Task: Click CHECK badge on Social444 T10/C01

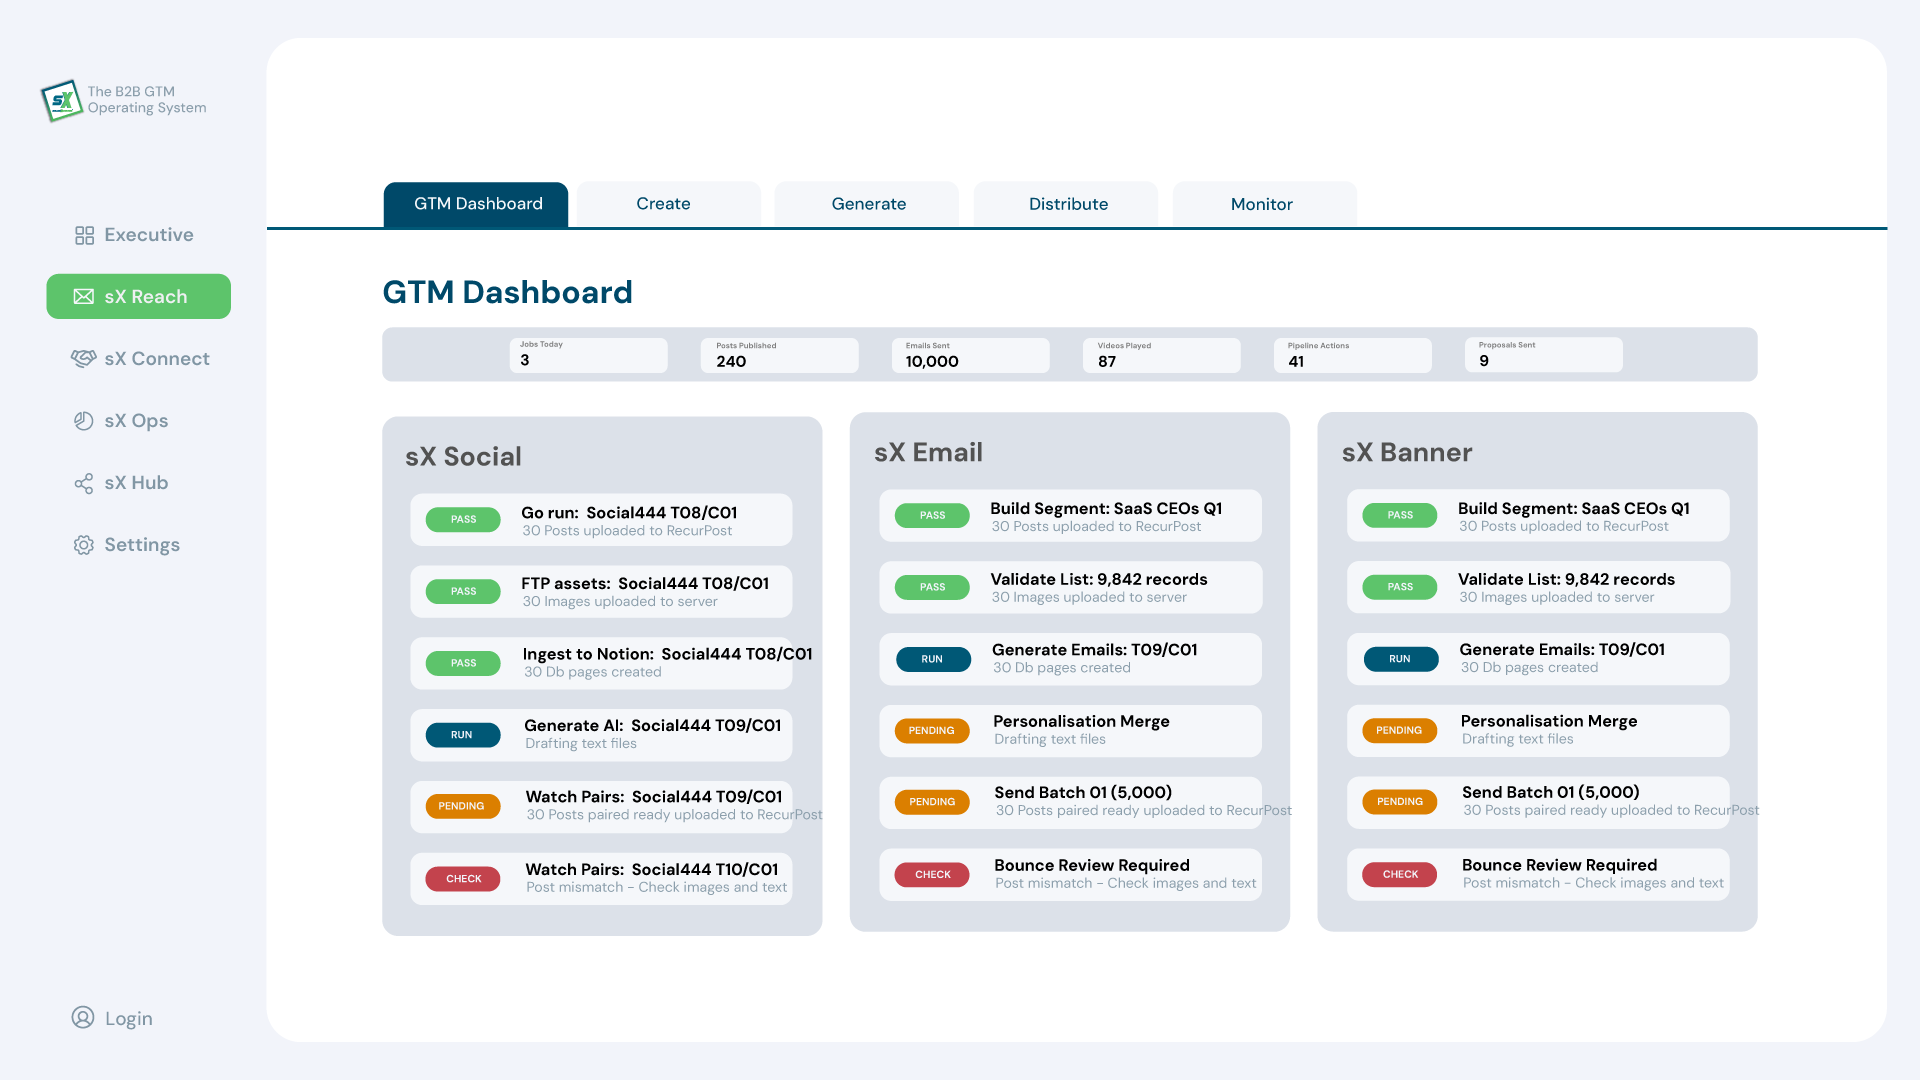Action: point(463,879)
